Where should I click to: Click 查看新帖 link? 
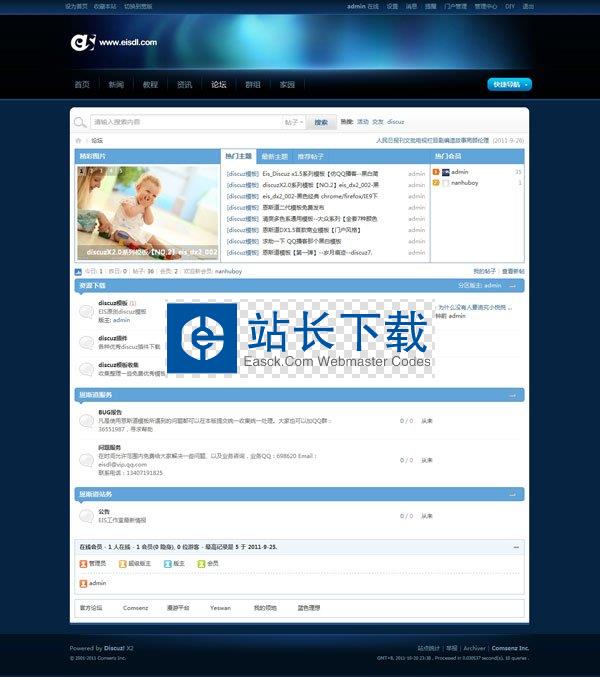[x=513, y=271]
